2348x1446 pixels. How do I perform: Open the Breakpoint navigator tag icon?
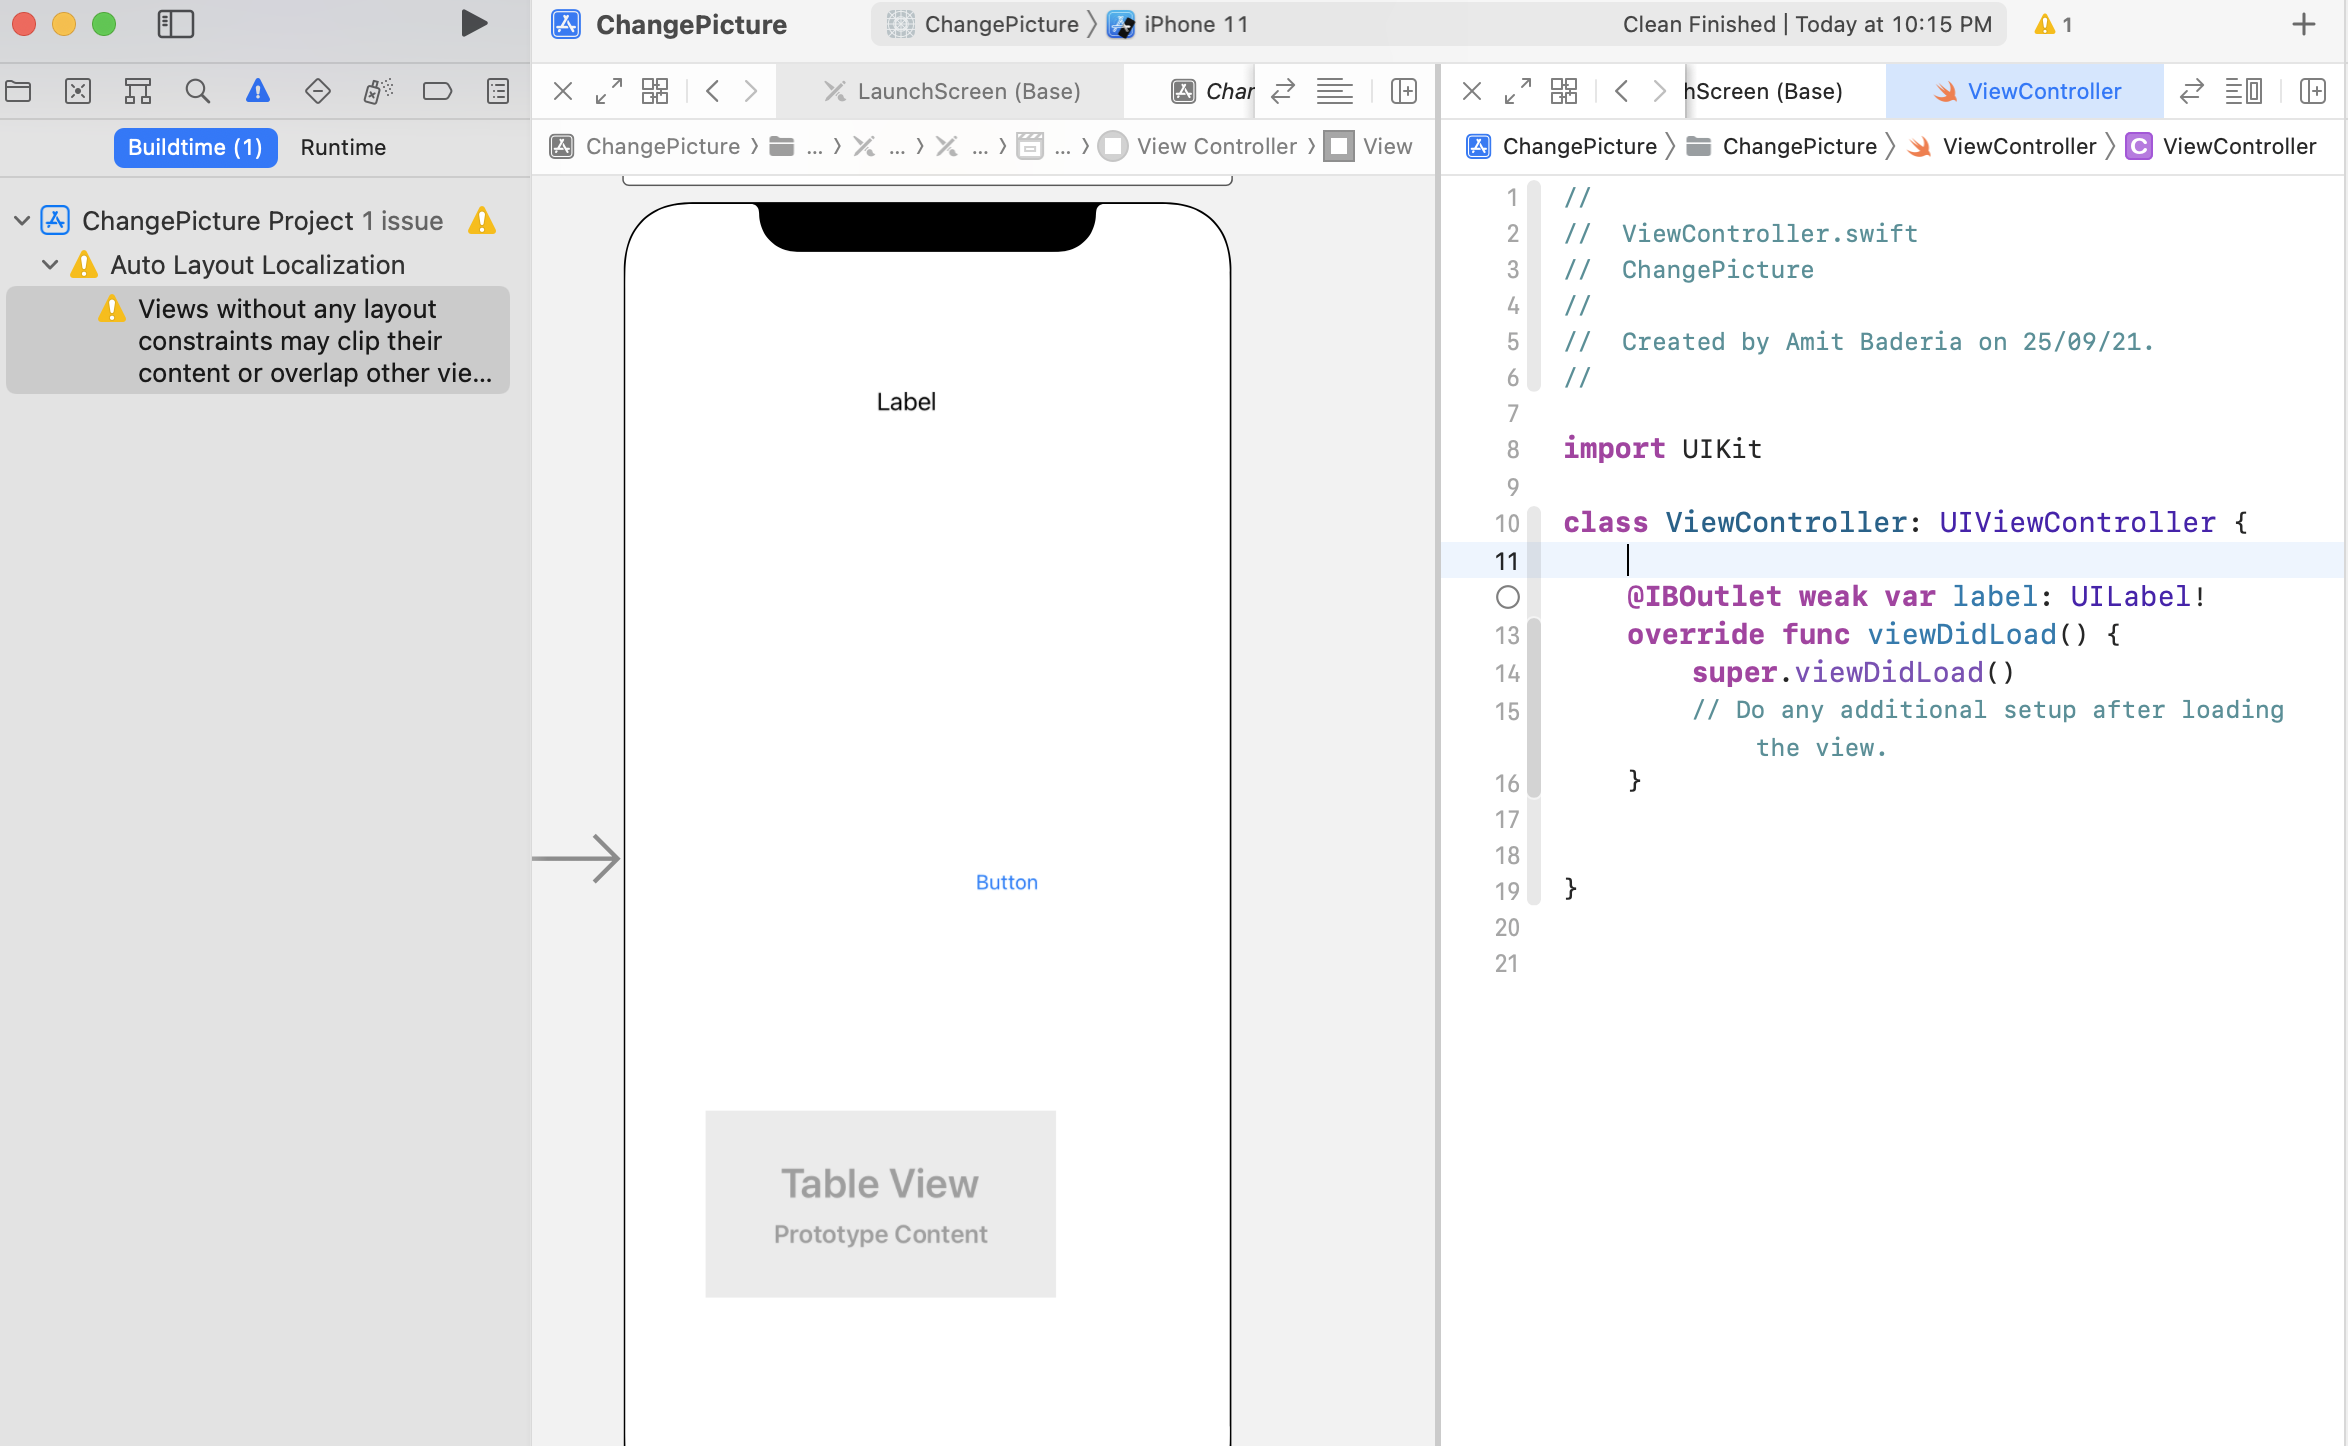[438, 90]
